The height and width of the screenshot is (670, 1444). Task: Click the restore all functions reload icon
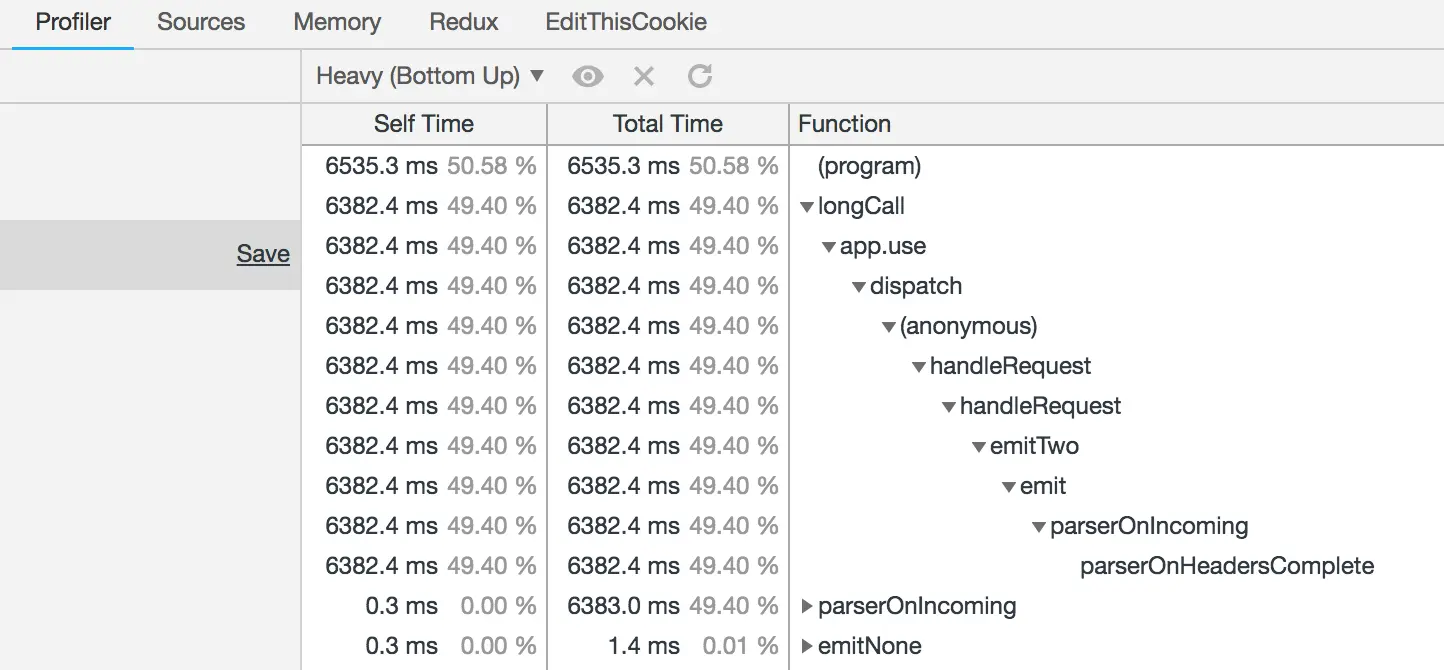click(x=700, y=77)
